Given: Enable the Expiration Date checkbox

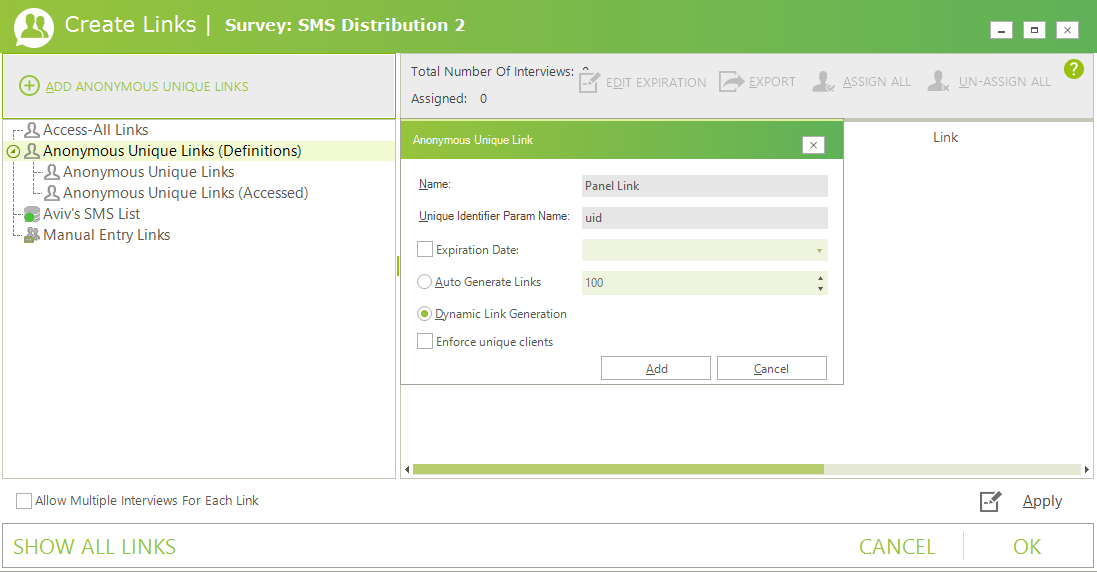Looking at the screenshot, I should pyautogui.click(x=425, y=250).
